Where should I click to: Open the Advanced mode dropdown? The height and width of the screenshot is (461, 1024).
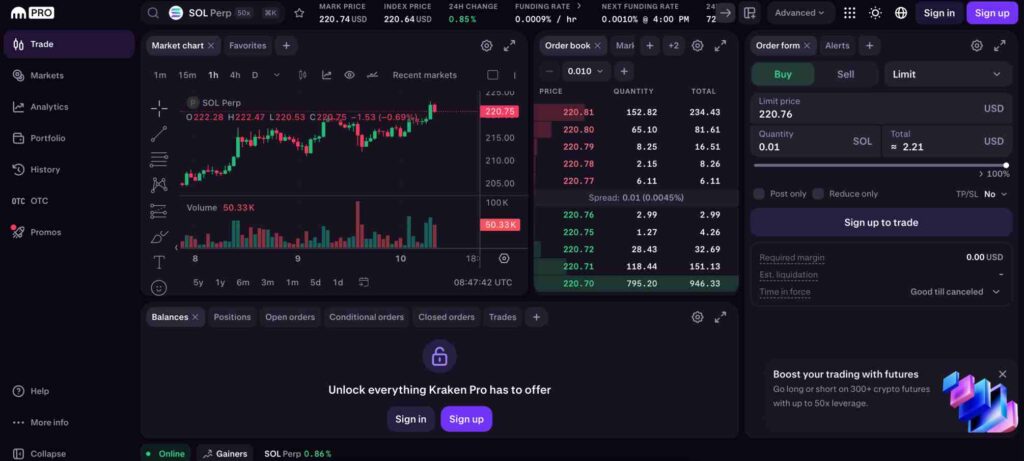800,13
